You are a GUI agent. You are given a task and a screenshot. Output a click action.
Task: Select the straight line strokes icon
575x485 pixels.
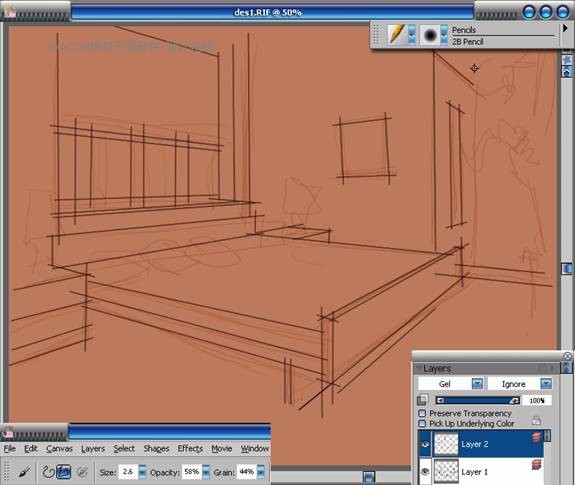coord(64,471)
